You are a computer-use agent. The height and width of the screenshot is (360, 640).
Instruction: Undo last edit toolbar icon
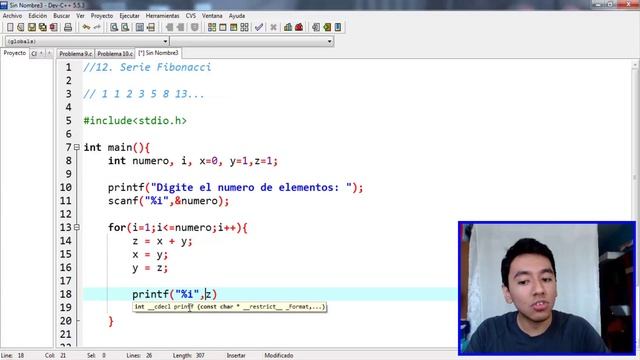point(86,27)
